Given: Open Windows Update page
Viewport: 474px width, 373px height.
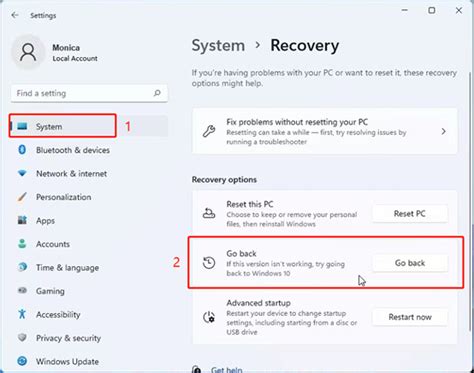Looking at the screenshot, I should click(x=89, y=361).
